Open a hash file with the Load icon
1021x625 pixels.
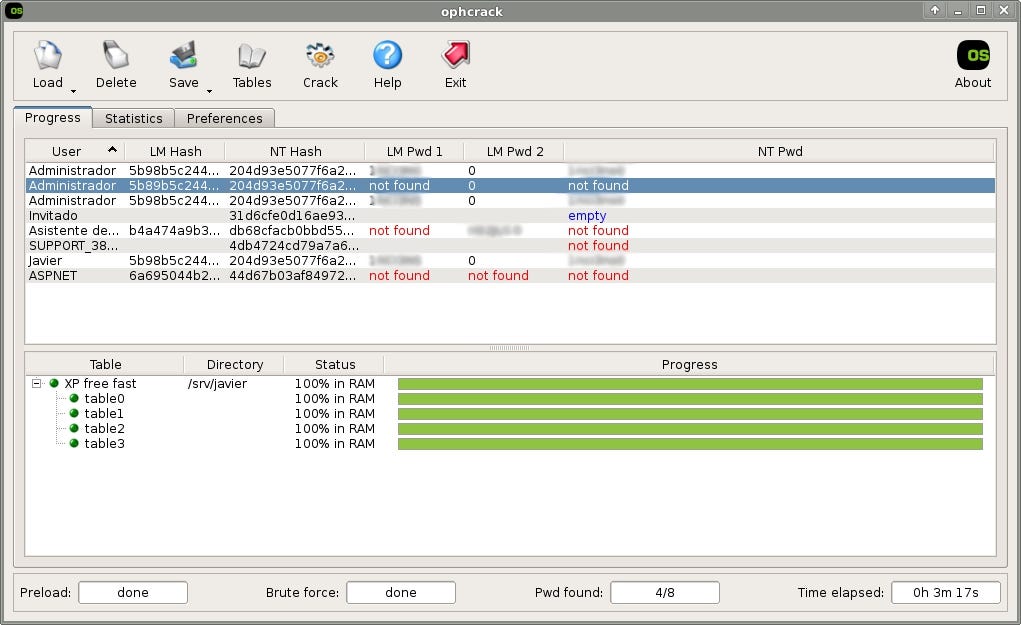[46, 60]
